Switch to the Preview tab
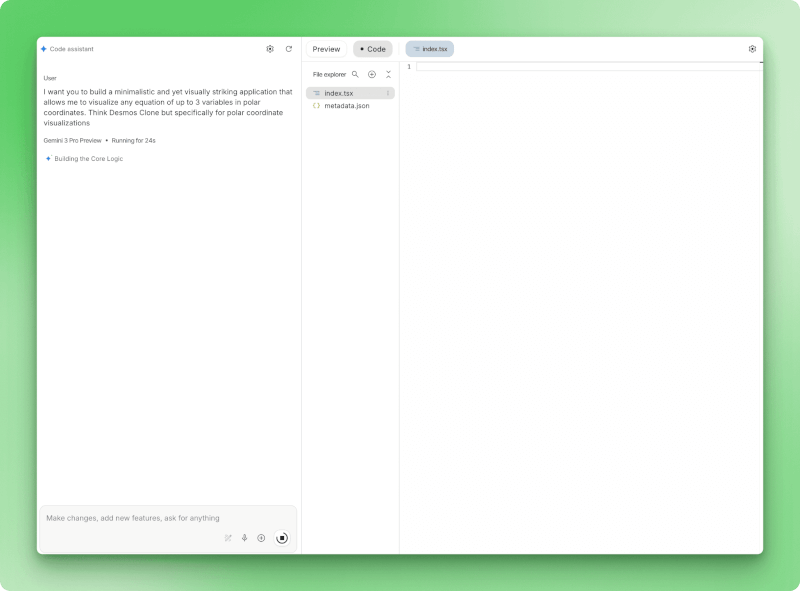The height and width of the screenshot is (591, 800). [326, 49]
